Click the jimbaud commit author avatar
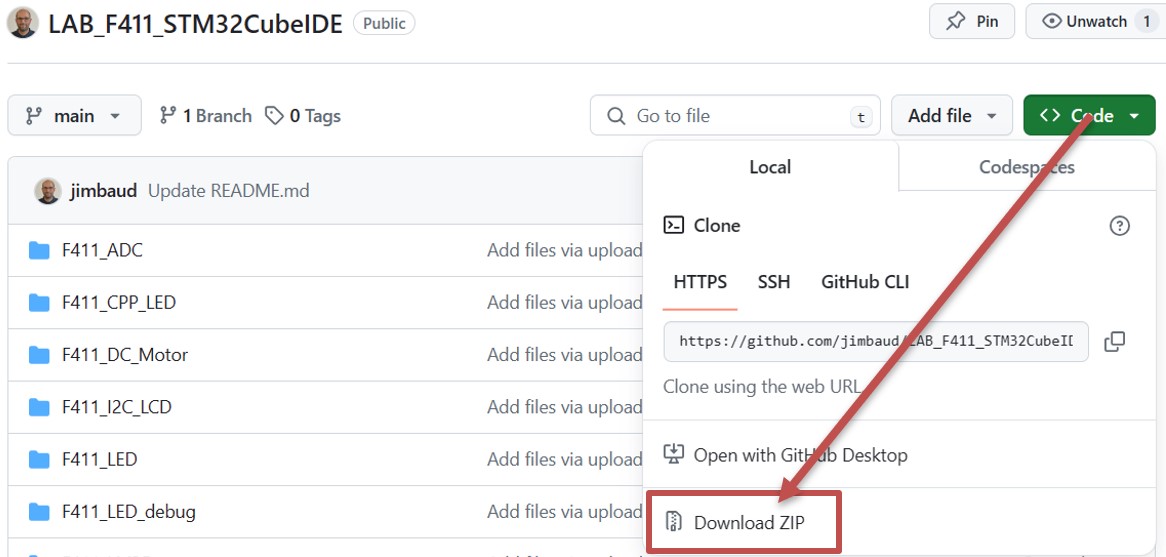The height and width of the screenshot is (557, 1166). (48, 191)
